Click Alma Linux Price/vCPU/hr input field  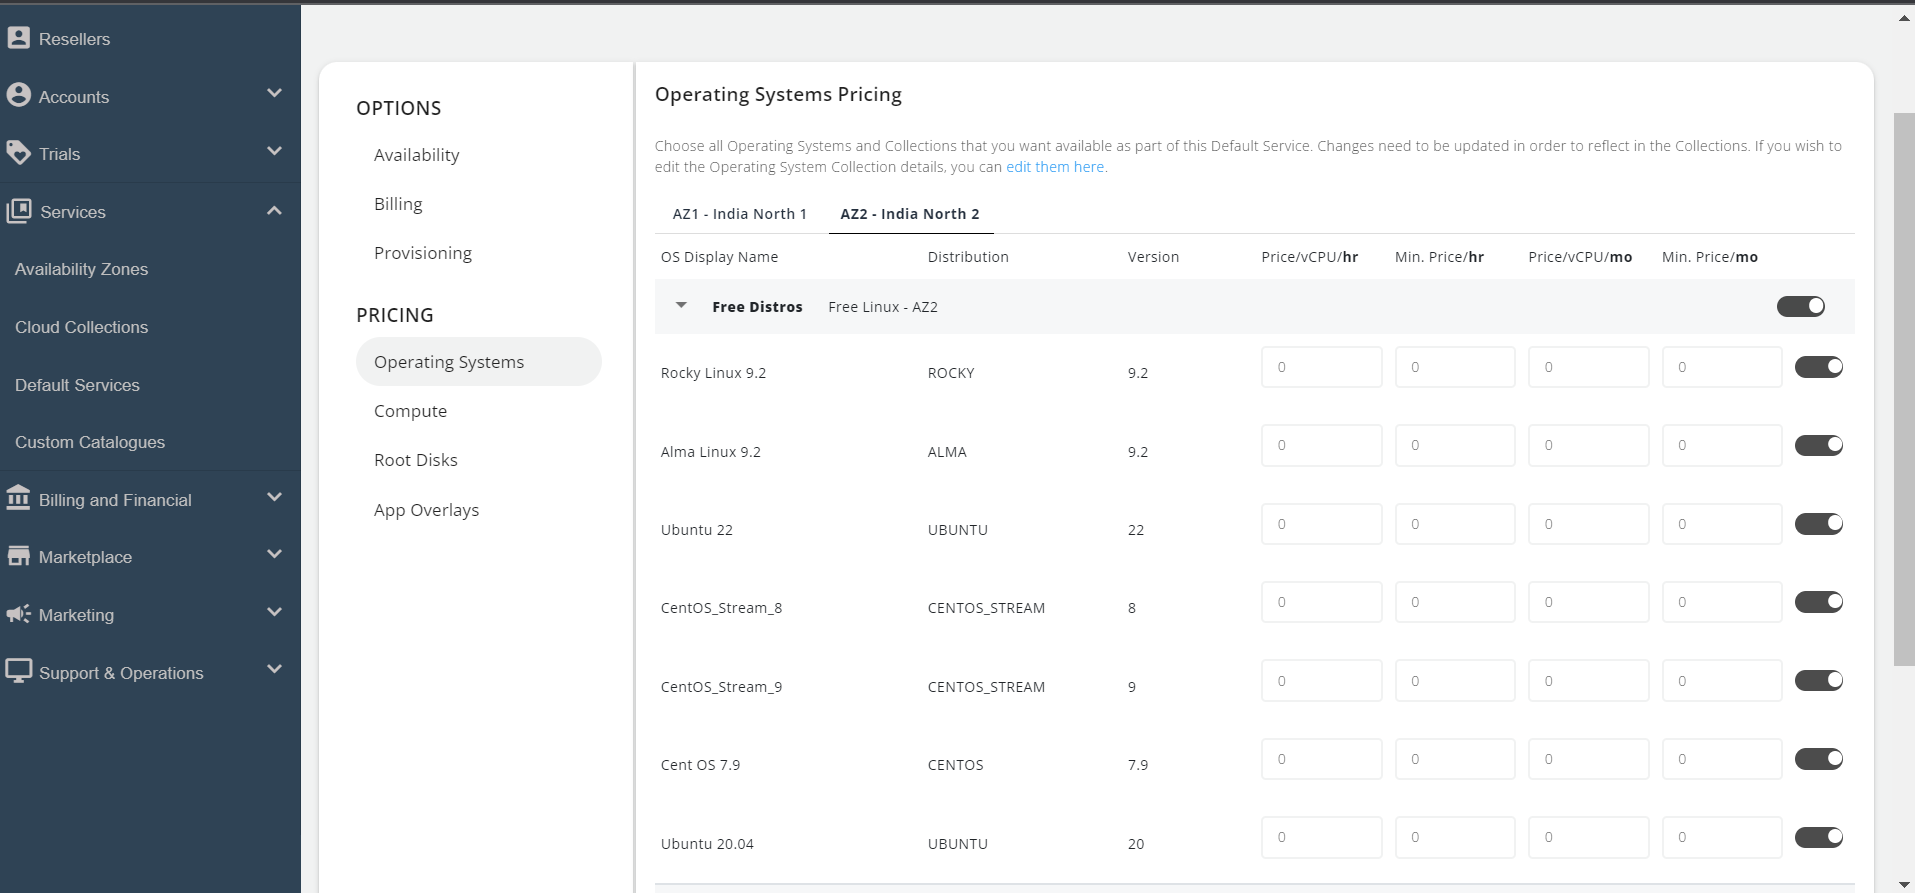1321,446
